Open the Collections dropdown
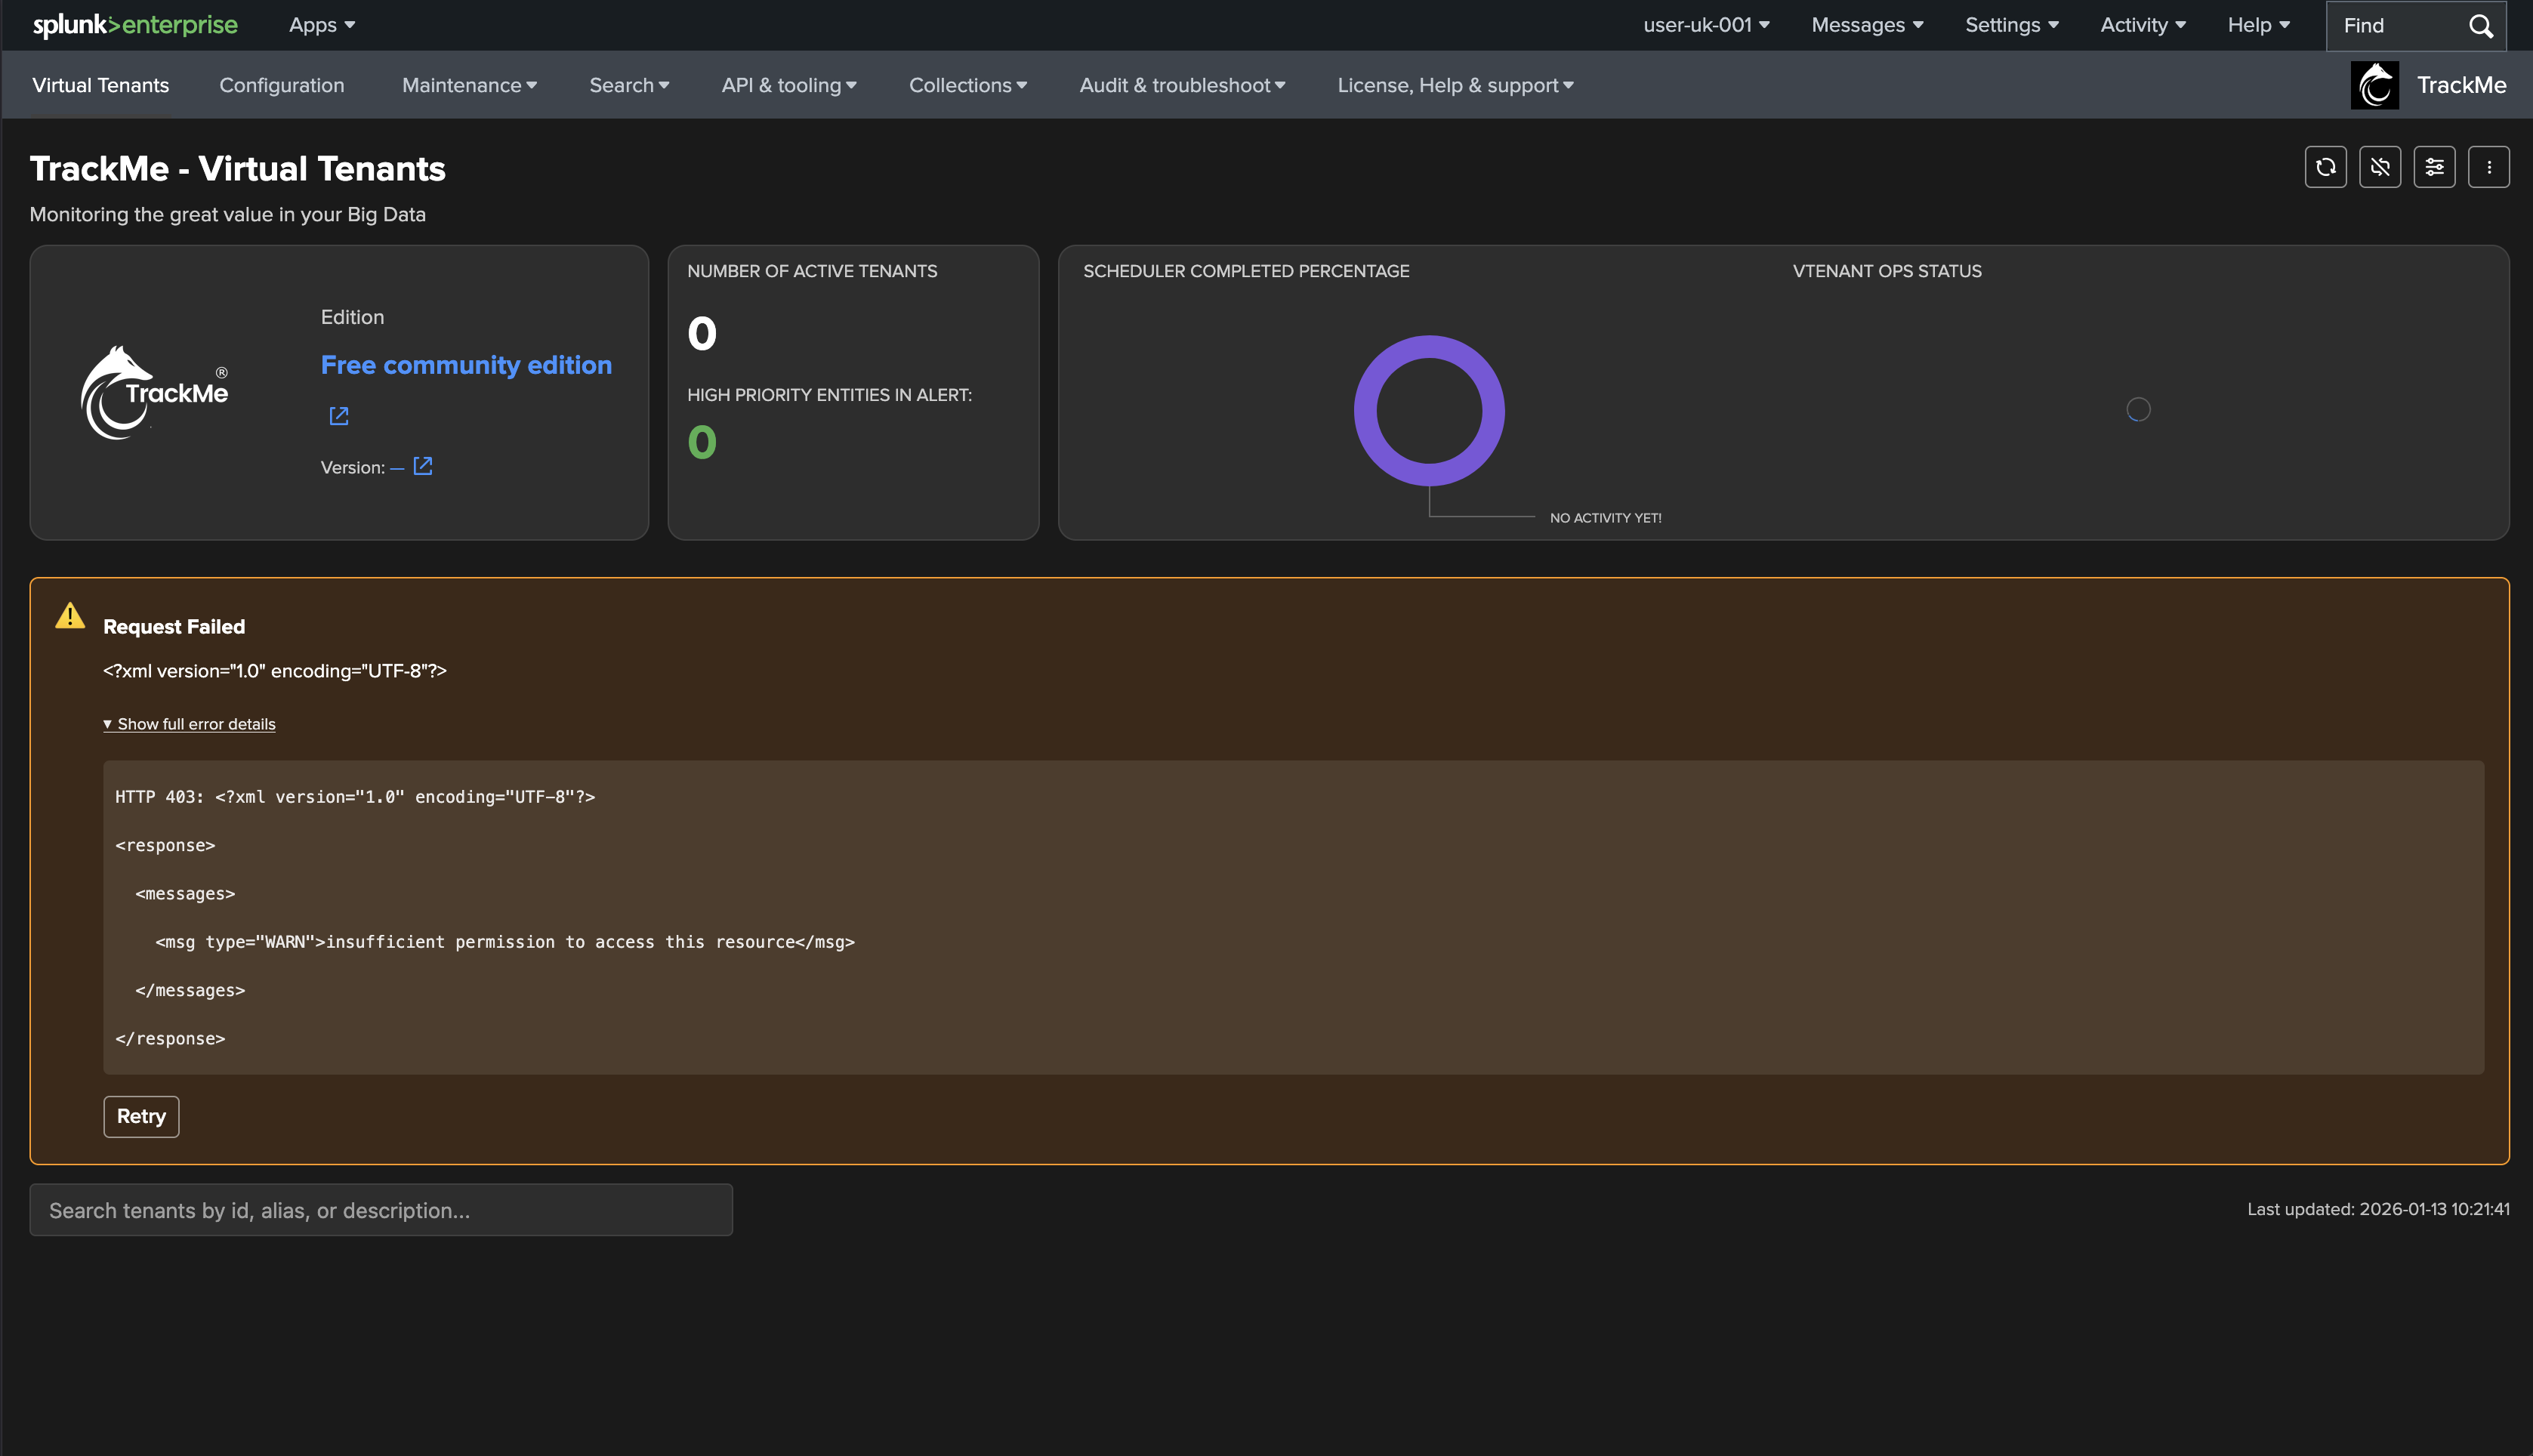The image size is (2533, 1456). [x=967, y=85]
